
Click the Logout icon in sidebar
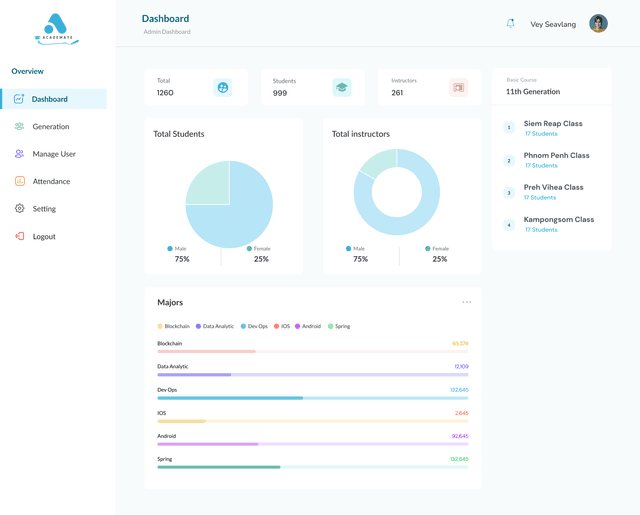point(20,236)
